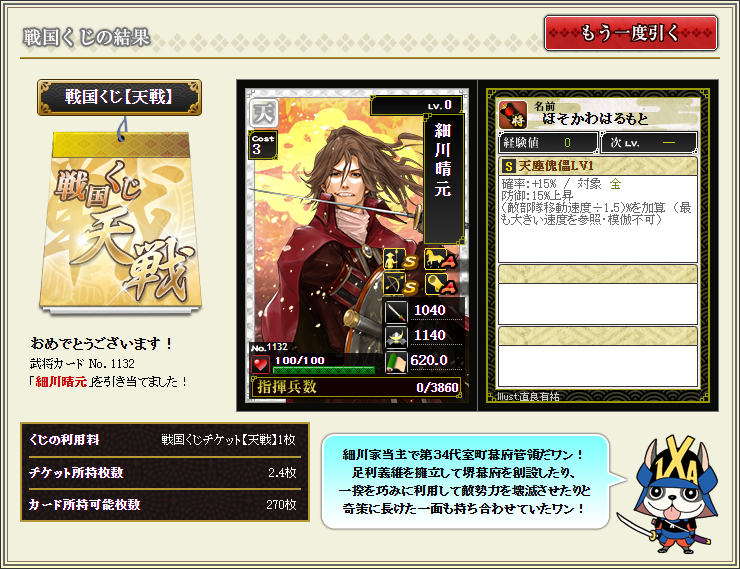Click the siege weapon aptitude A icon

pos(441,284)
